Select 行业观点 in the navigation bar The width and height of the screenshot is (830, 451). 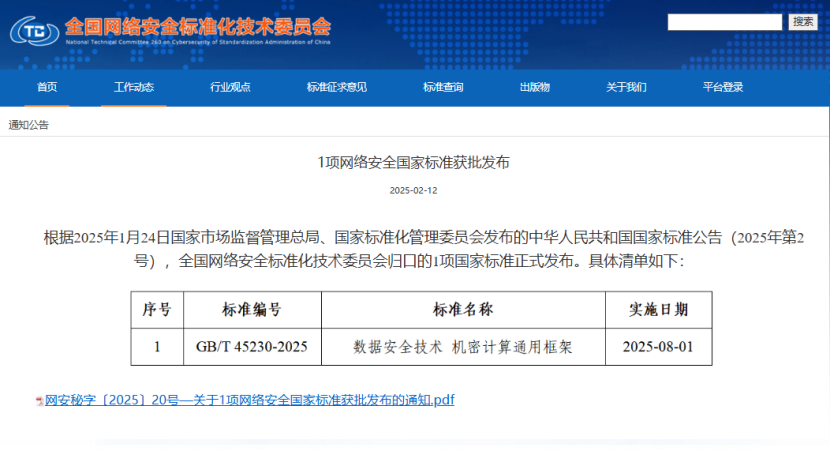pyautogui.click(x=230, y=87)
